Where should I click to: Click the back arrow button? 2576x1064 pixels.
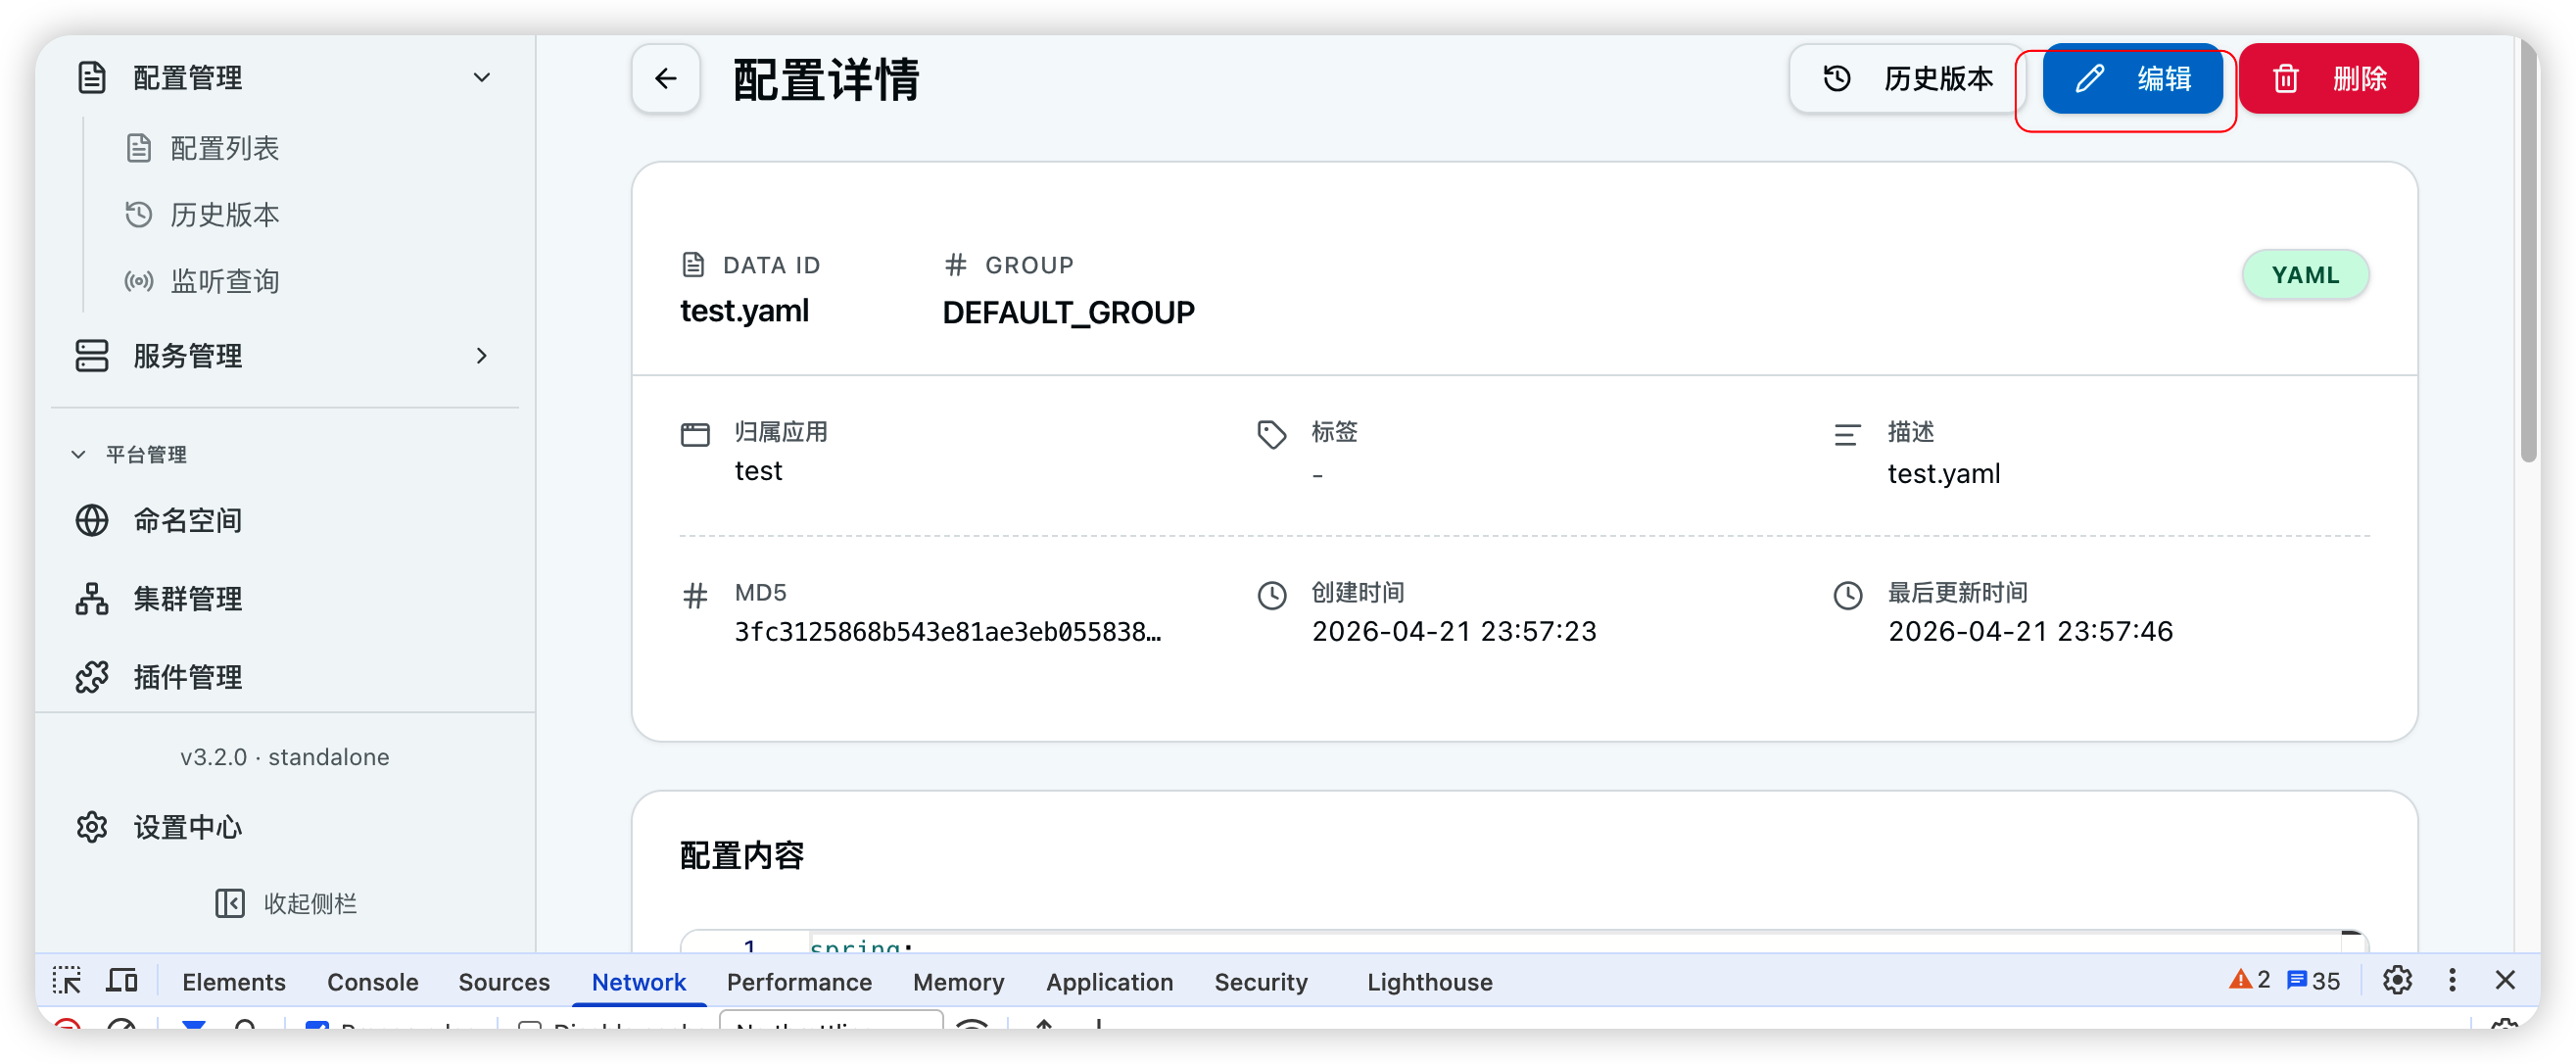coord(665,79)
